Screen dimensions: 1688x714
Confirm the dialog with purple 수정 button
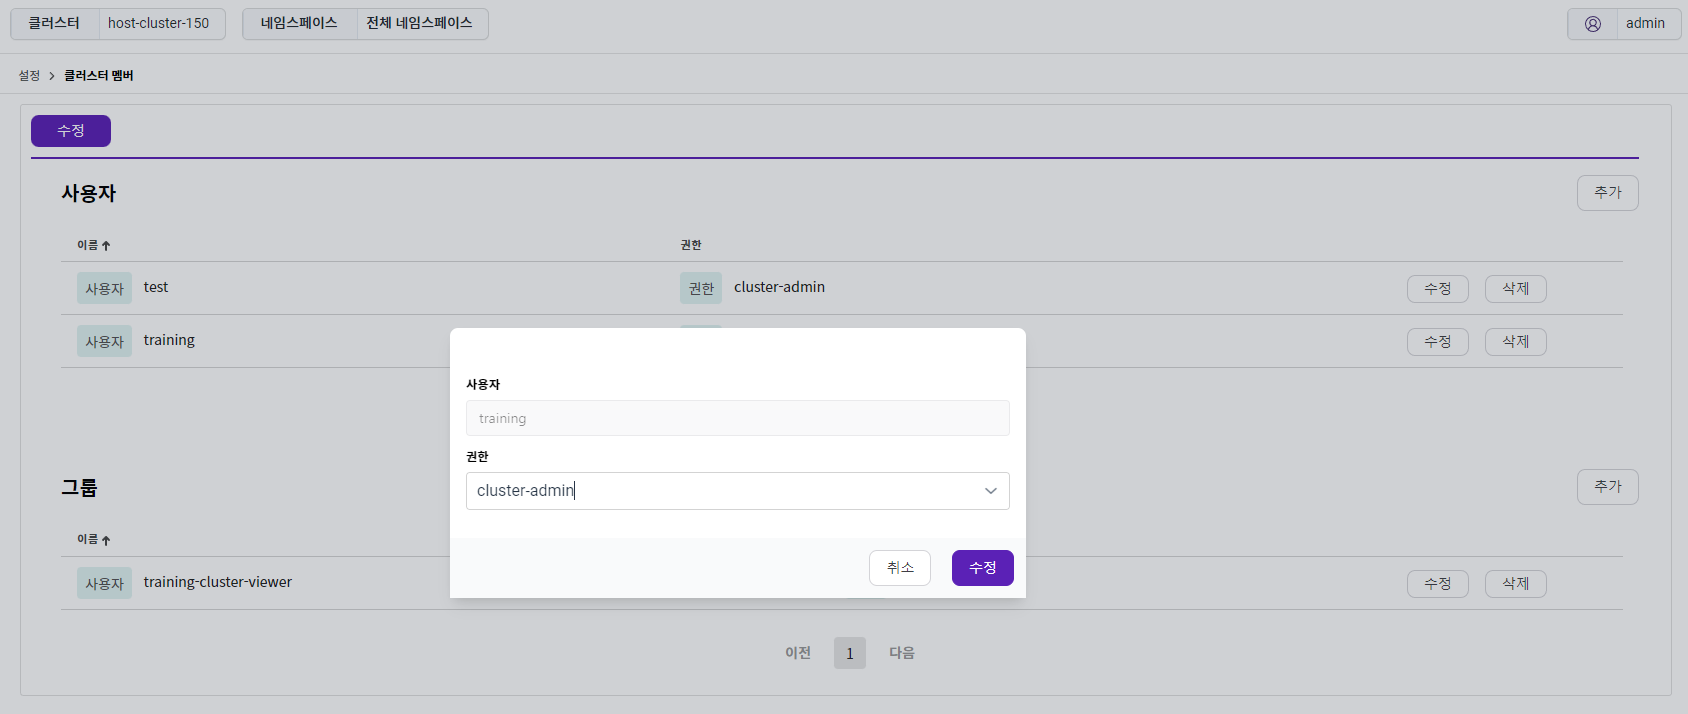983,568
